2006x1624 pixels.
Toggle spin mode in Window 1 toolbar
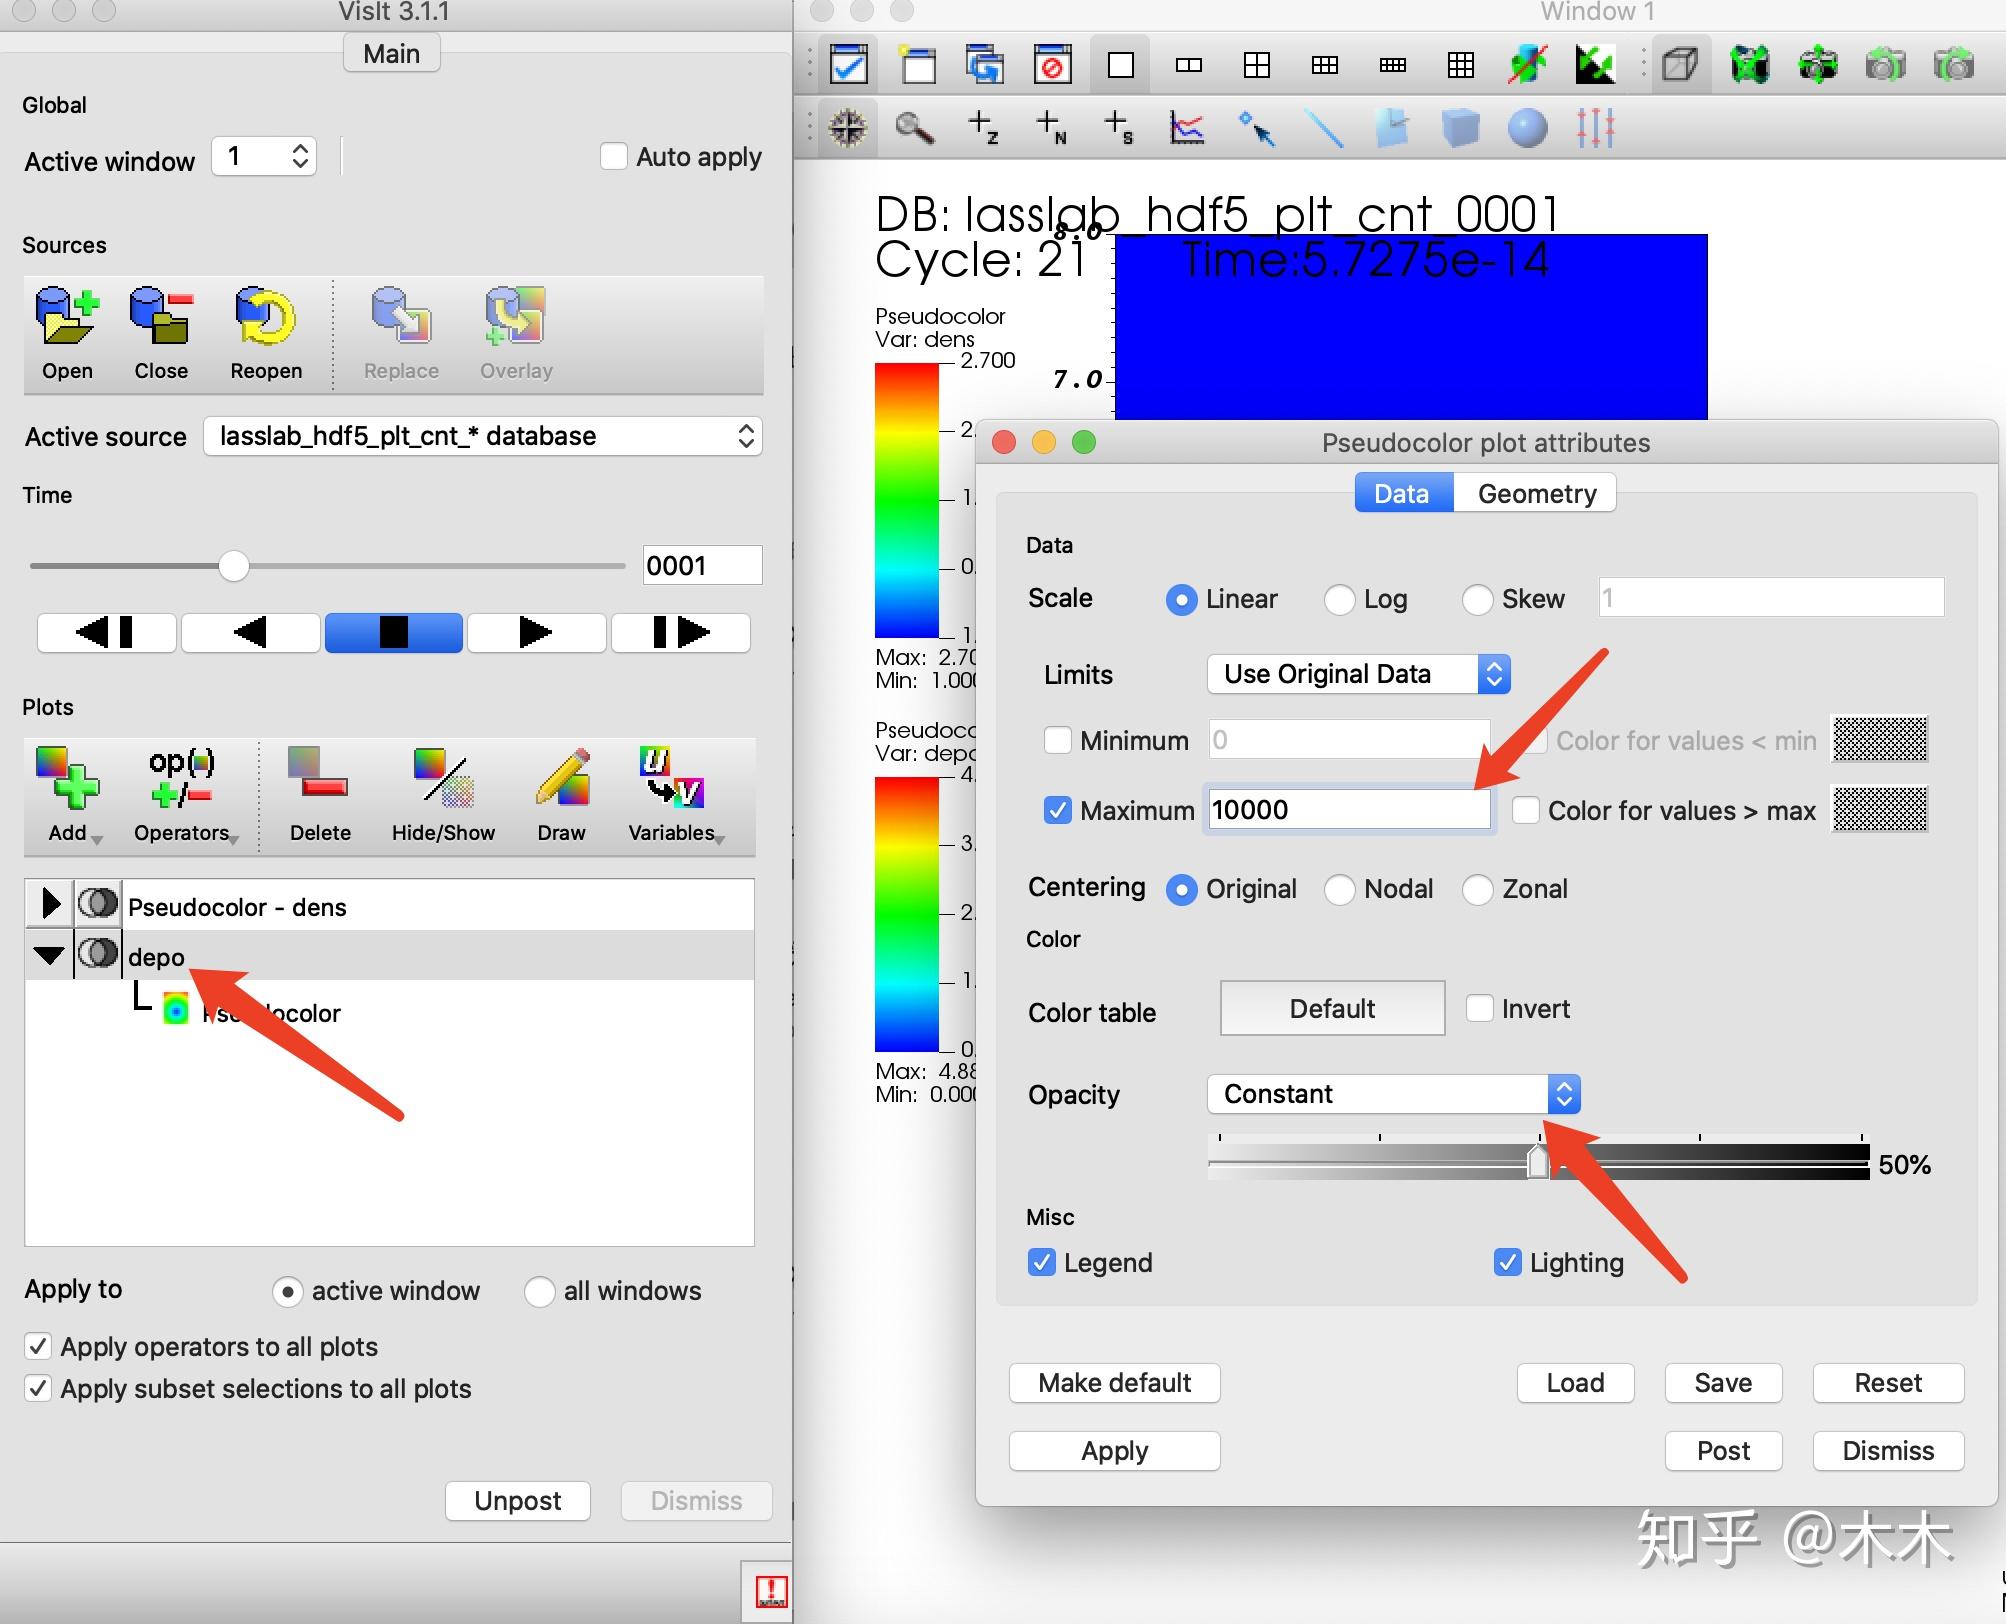click(x=1528, y=66)
